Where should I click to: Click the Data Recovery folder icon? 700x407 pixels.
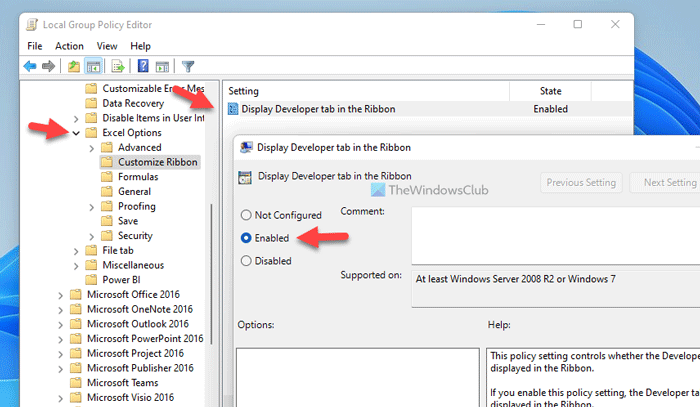pos(91,103)
